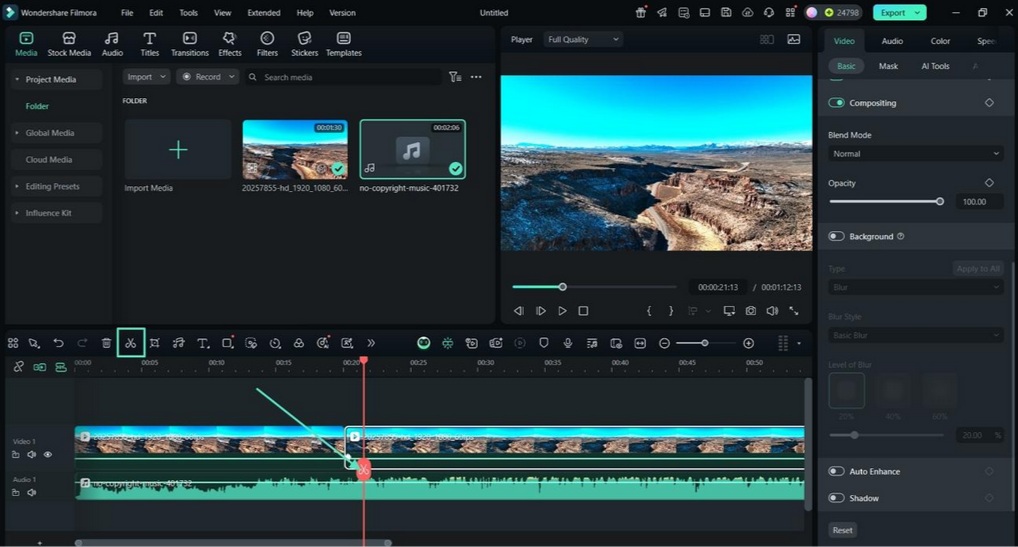This screenshot has height=547, width=1018.
Task: Open the Tools menu
Action: [x=188, y=13]
